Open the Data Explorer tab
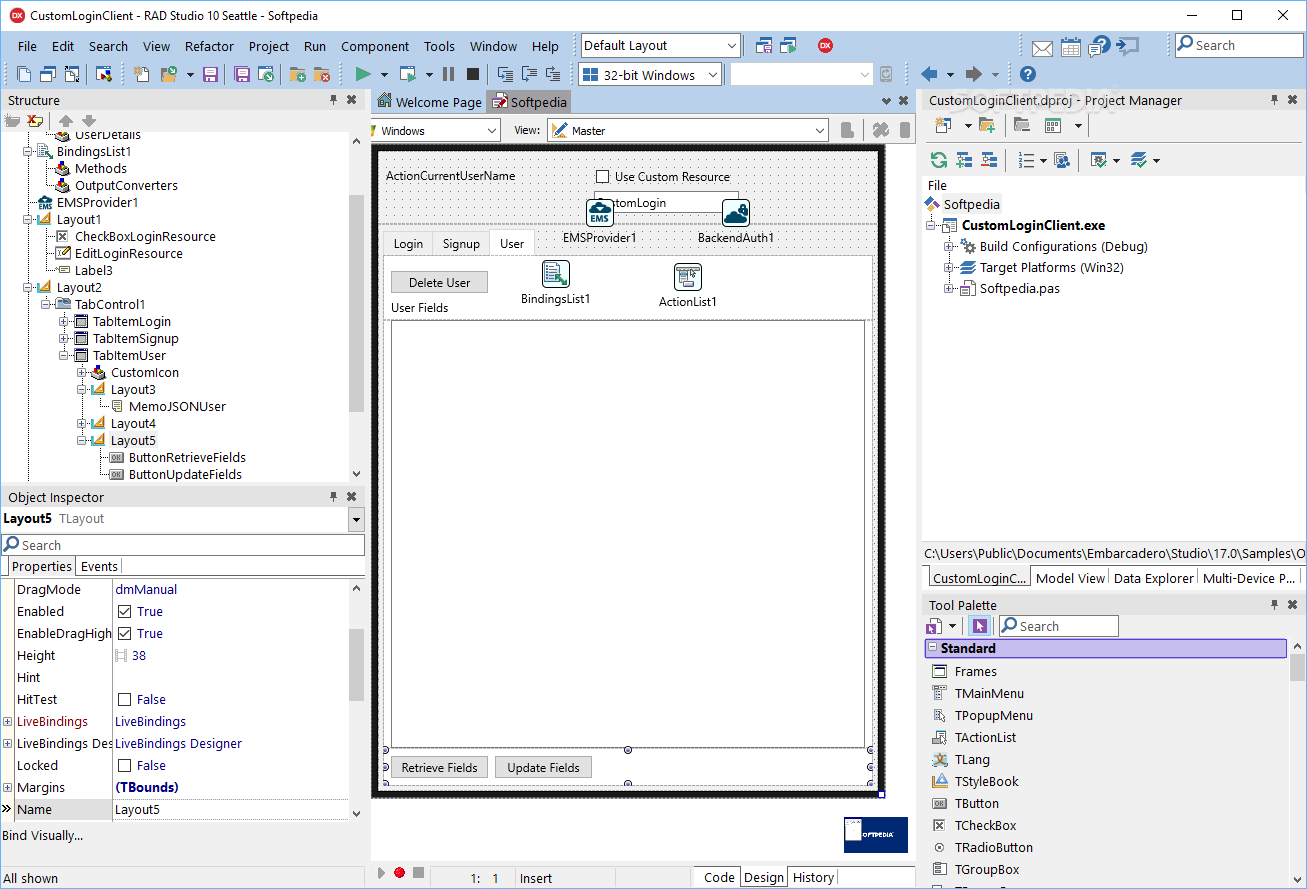 (x=1153, y=578)
